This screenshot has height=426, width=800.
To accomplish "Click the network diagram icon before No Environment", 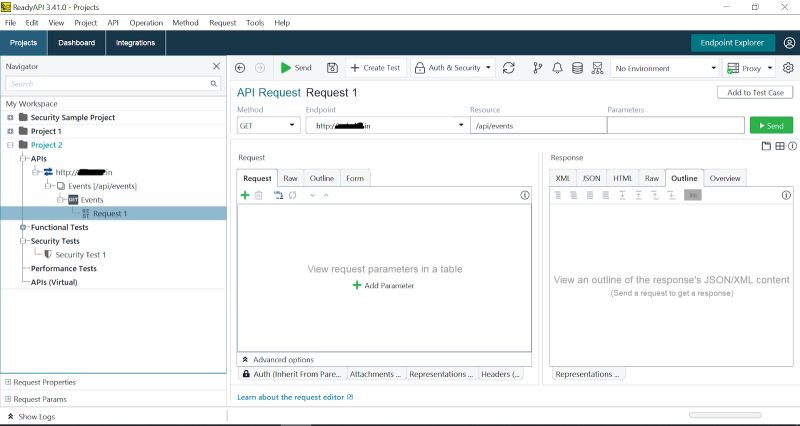I will coord(597,68).
